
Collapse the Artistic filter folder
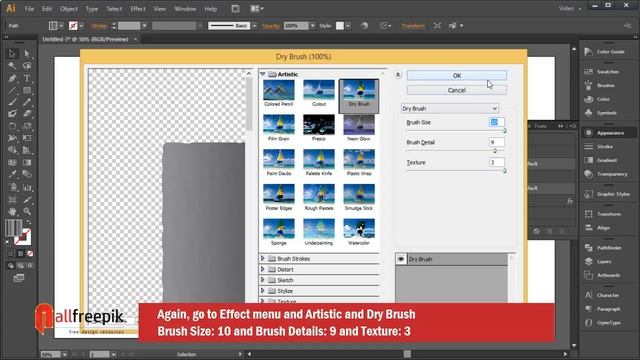[x=263, y=74]
